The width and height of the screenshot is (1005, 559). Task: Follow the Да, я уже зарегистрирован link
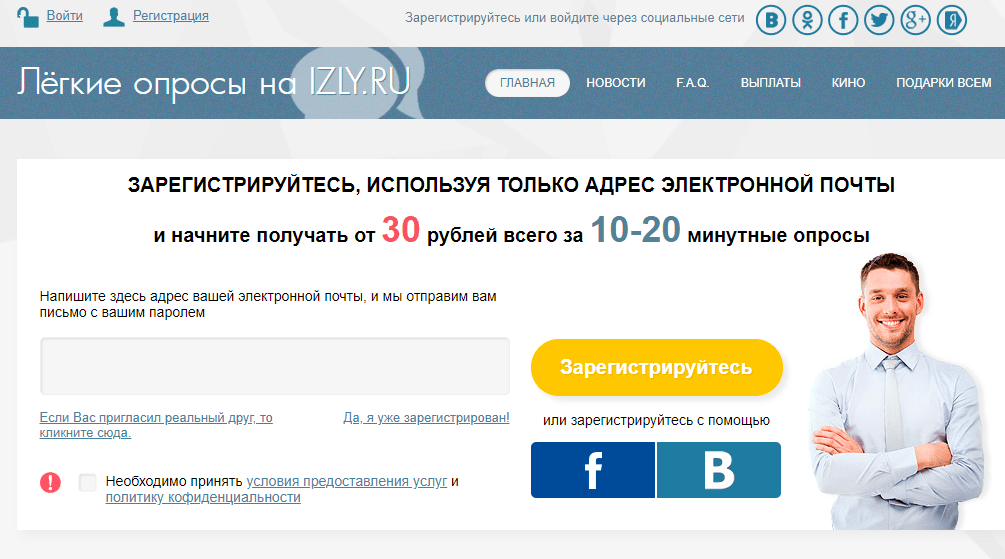(x=426, y=418)
